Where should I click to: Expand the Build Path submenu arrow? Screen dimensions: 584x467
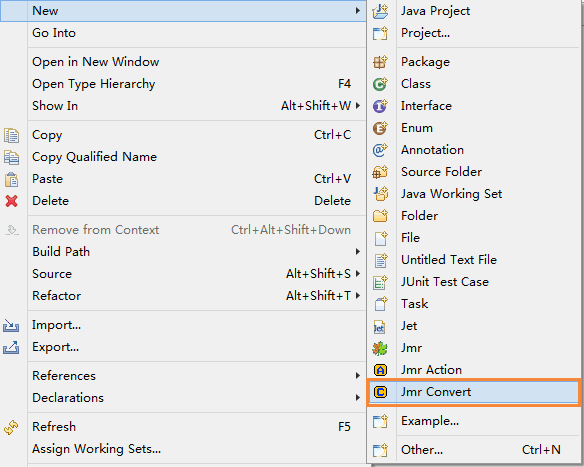[358, 252]
